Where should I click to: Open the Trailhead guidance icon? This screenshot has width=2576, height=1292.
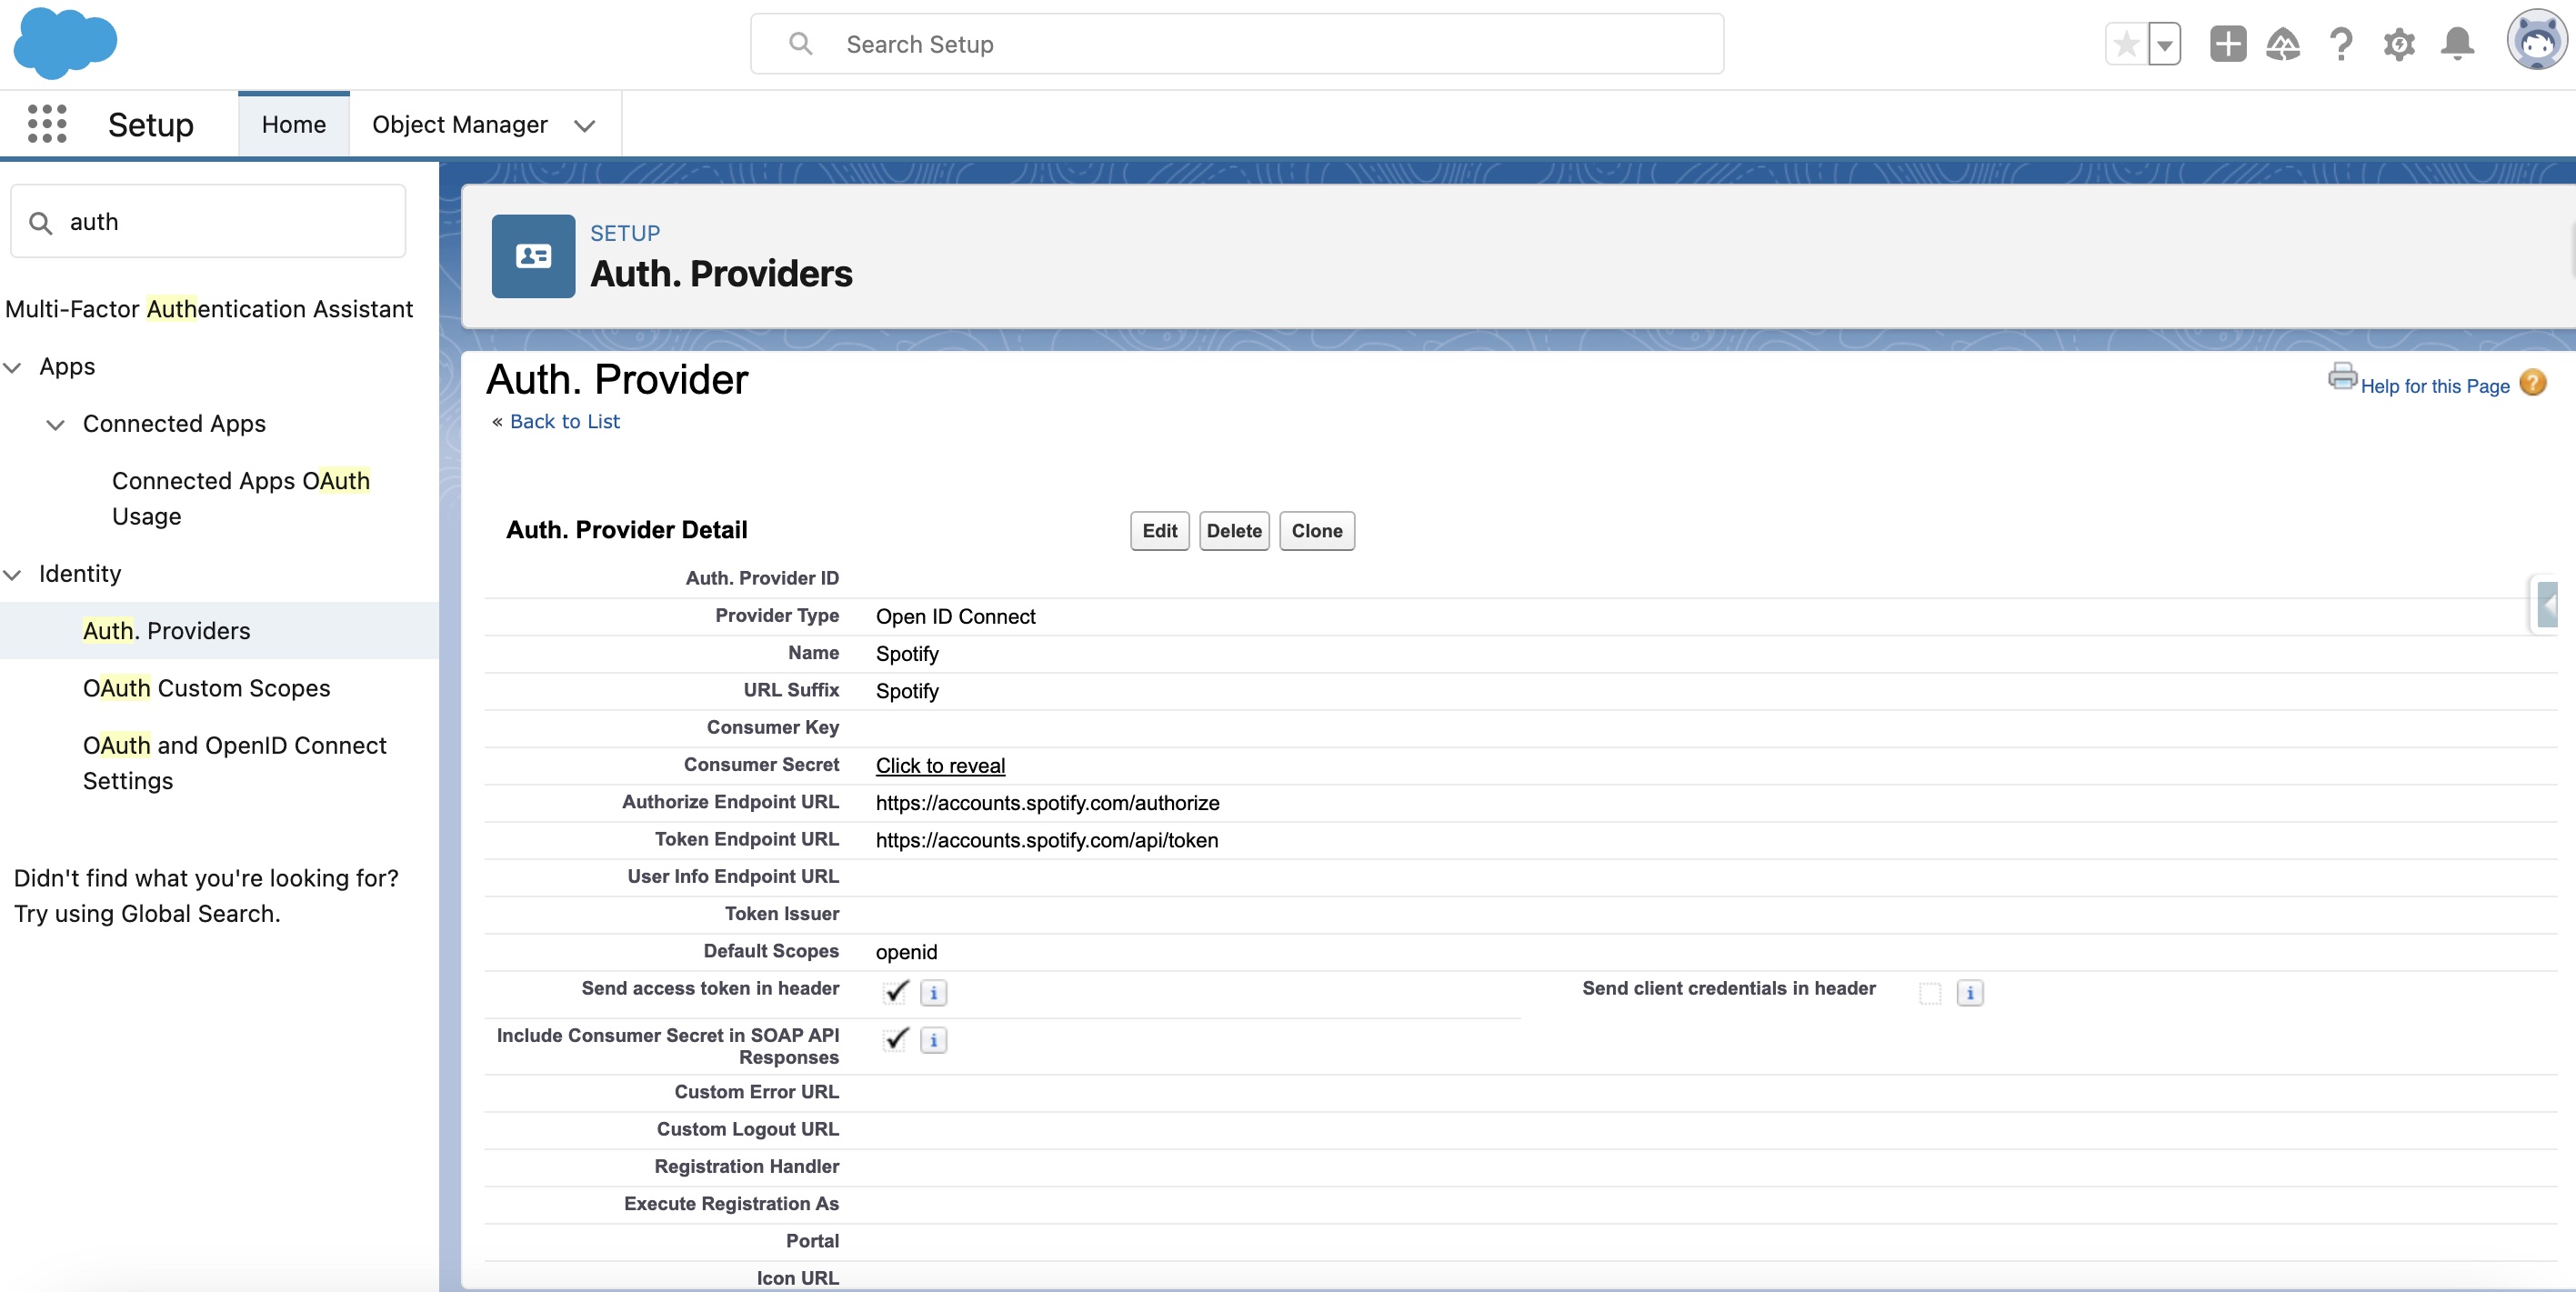[x=2283, y=44]
